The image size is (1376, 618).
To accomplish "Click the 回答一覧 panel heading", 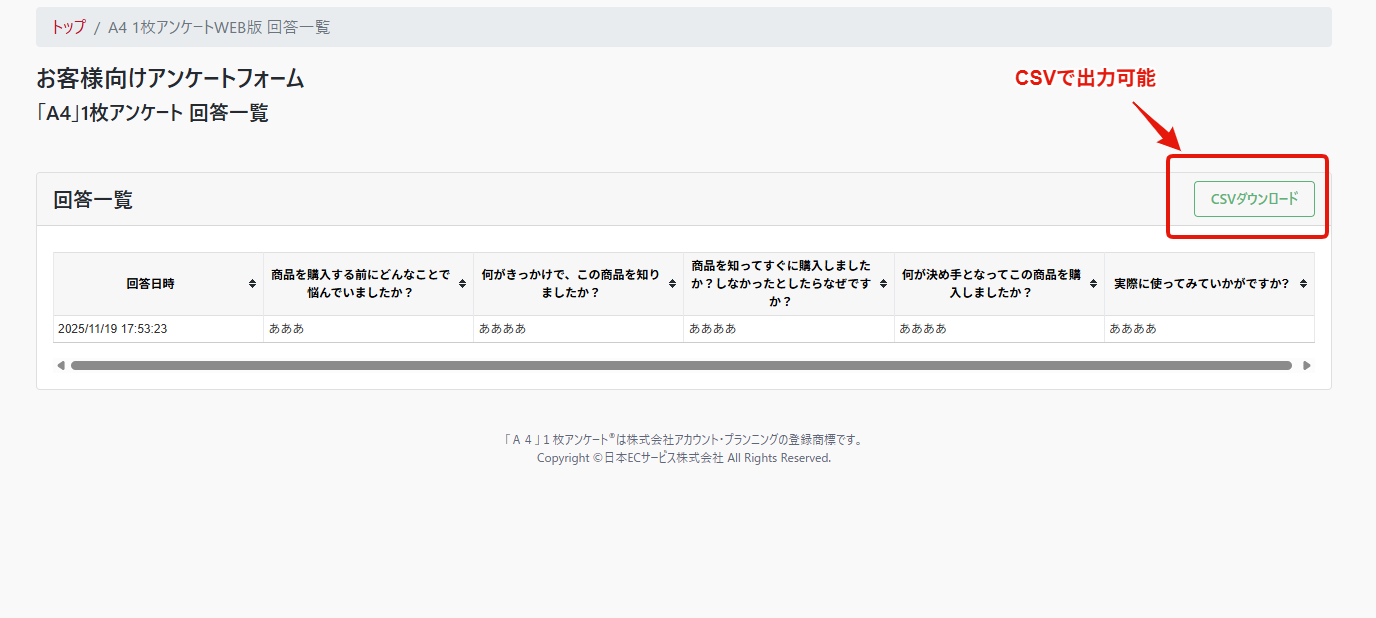I will point(93,200).
